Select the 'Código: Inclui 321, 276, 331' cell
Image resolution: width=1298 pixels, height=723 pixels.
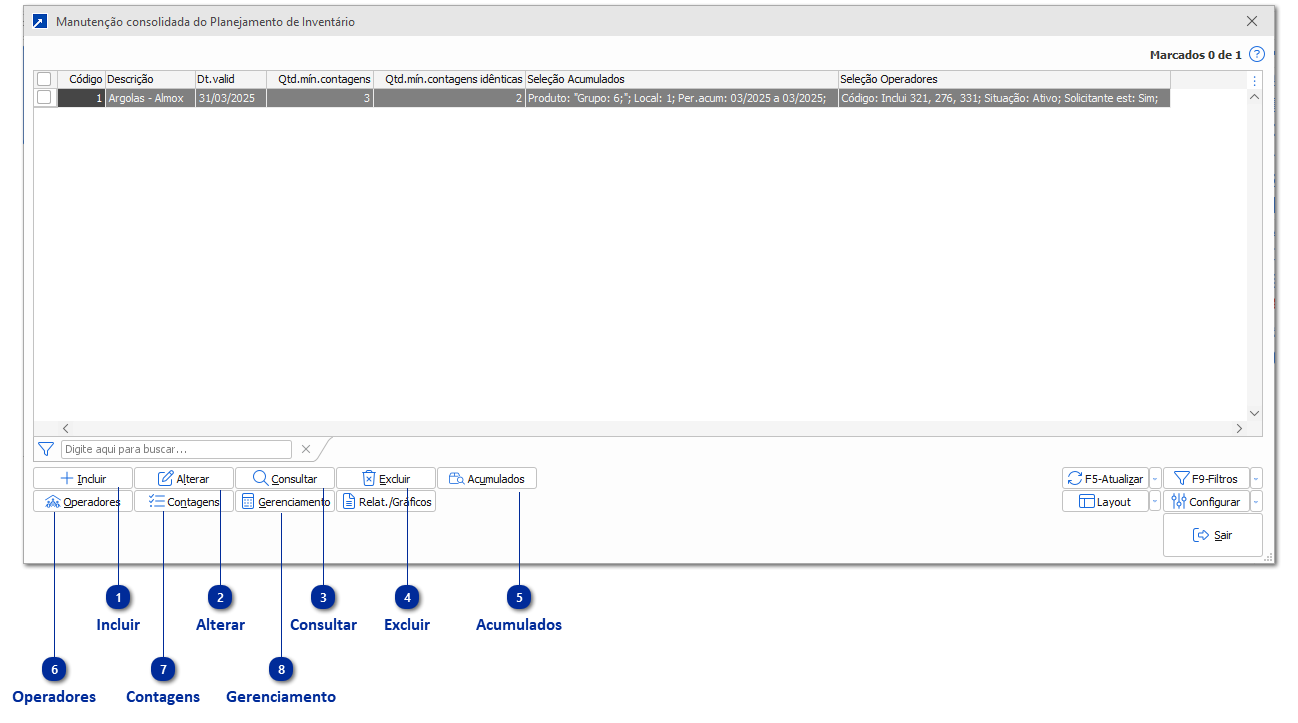(x=1004, y=98)
